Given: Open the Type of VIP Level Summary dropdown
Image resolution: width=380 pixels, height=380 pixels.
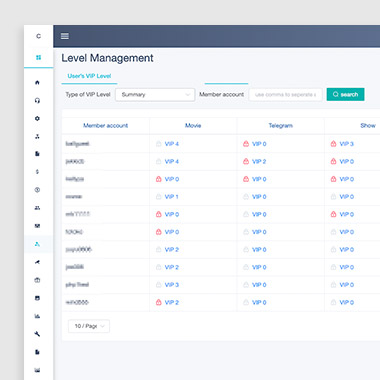Looking at the screenshot, I should 155,95.
